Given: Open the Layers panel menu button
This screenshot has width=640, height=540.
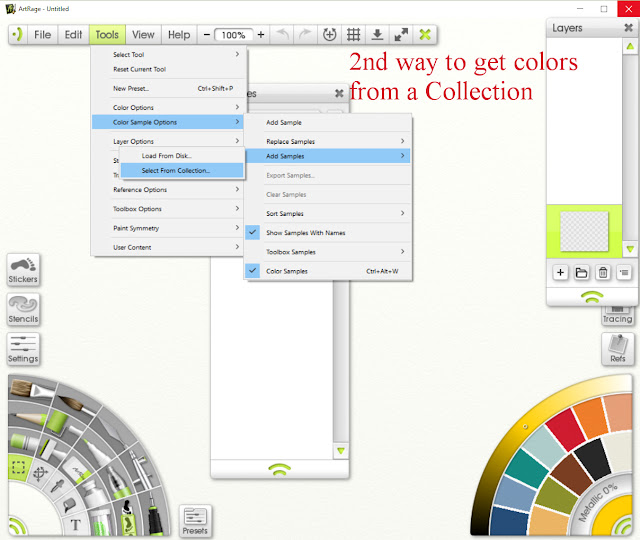Looking at the screenshot, I should click(624, 272).
